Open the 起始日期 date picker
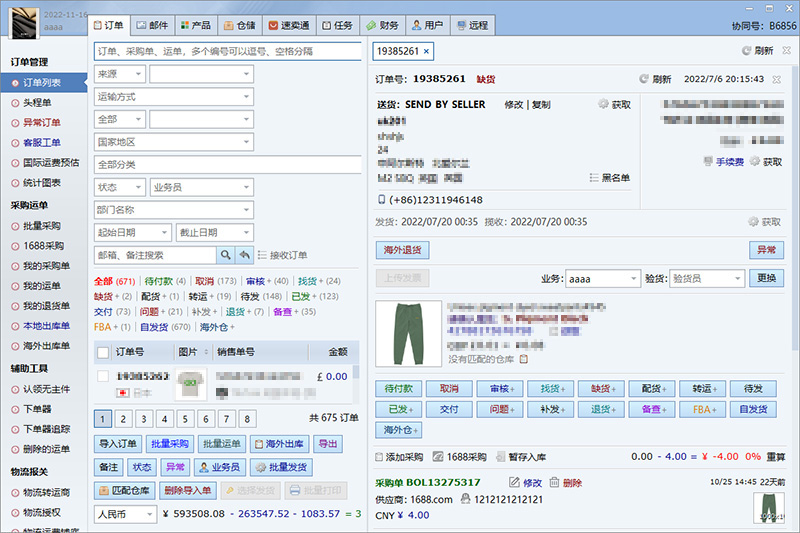The width and height of the screenshot is (800, 533). click(133, 232)
